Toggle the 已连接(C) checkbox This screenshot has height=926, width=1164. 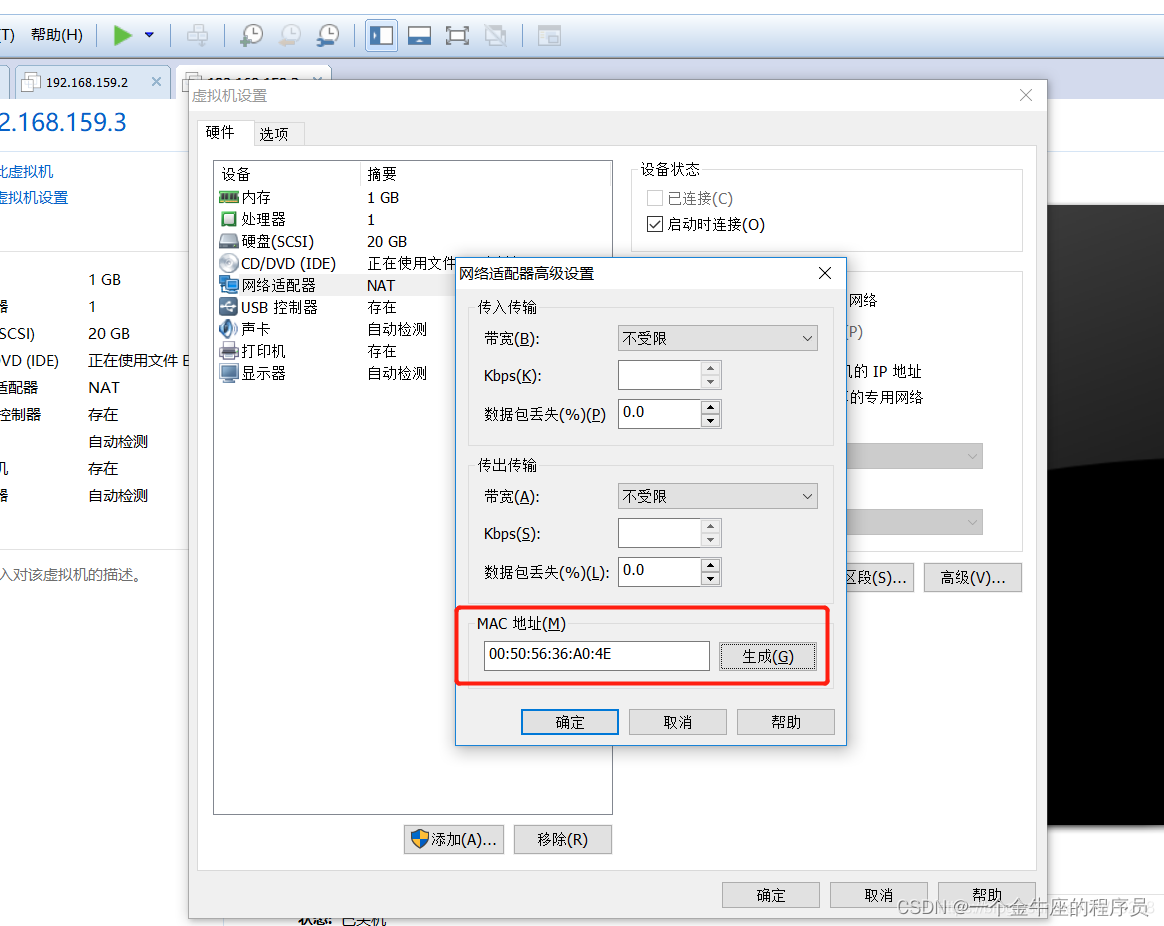655,198
